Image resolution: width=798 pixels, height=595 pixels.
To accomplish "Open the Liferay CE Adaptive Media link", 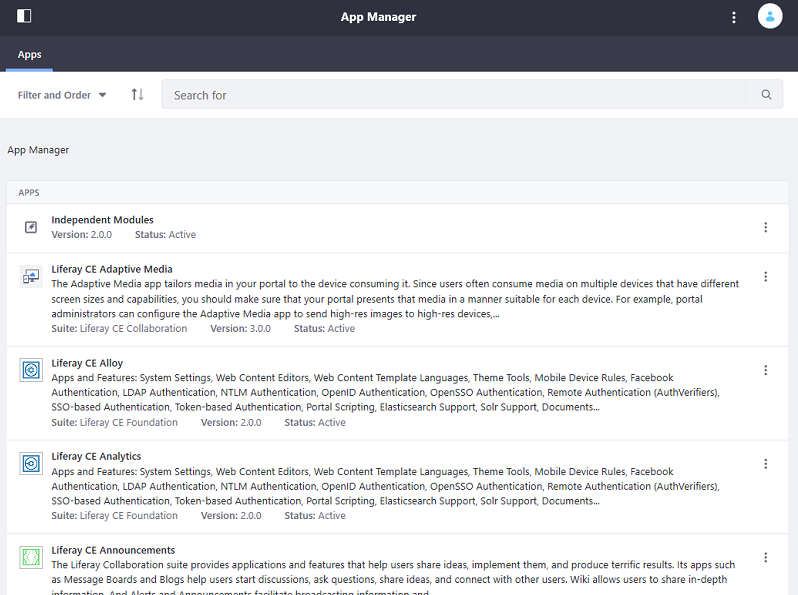I will (112, 269).
